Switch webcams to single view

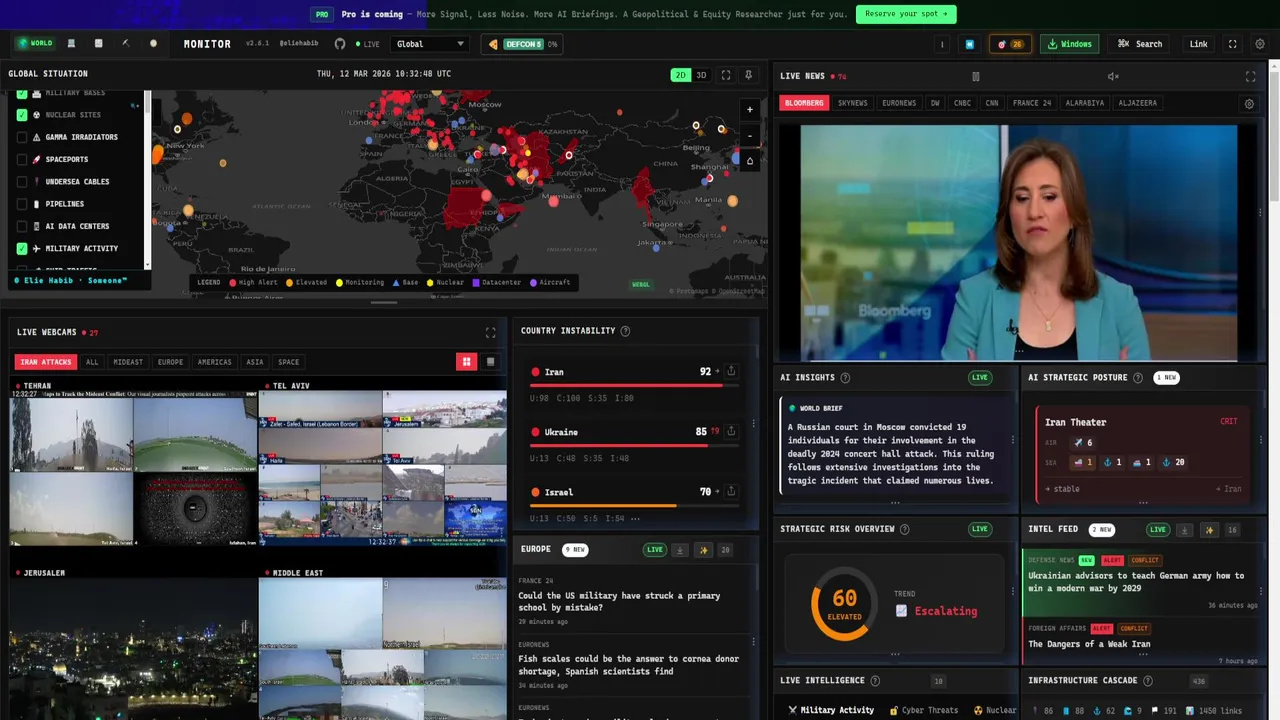[490, 362]
